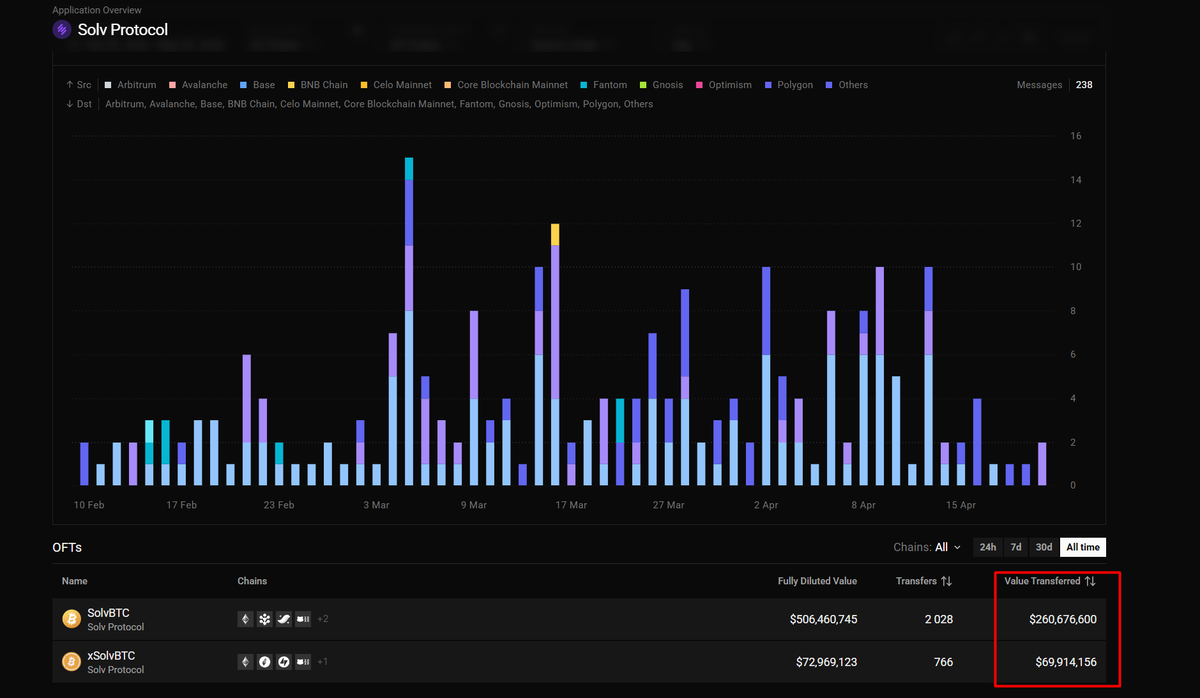Image resolution: width=1200 pixels, height=698 pixels.
Task: Expand the +1 chains in xSolvBTC row
Action: (323, 662)
